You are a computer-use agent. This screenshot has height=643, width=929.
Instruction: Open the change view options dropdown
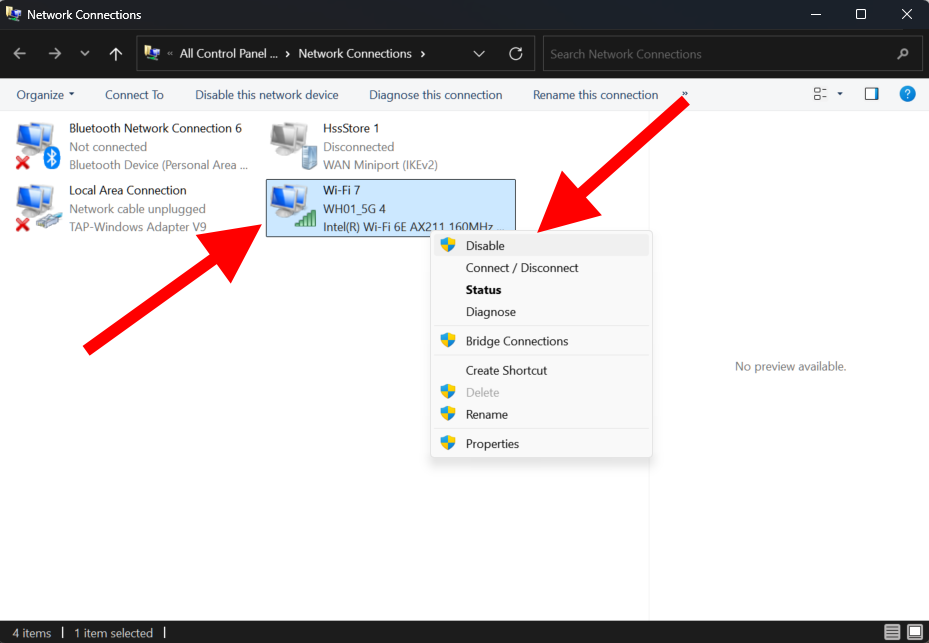(x=839, y=94)
